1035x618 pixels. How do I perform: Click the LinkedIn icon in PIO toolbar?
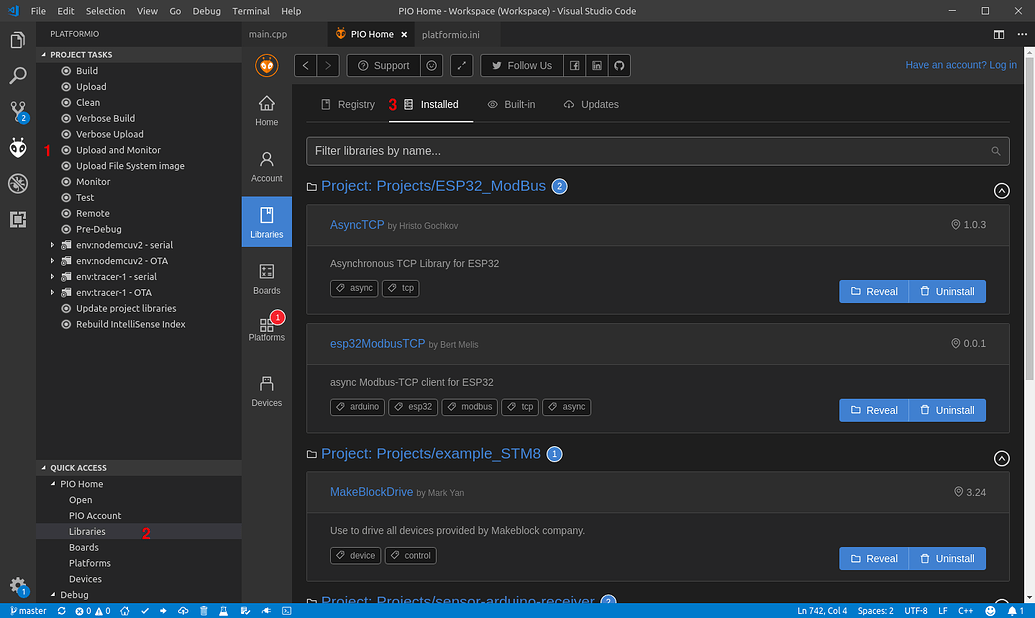pyautogui.click(x=597, y=66)
